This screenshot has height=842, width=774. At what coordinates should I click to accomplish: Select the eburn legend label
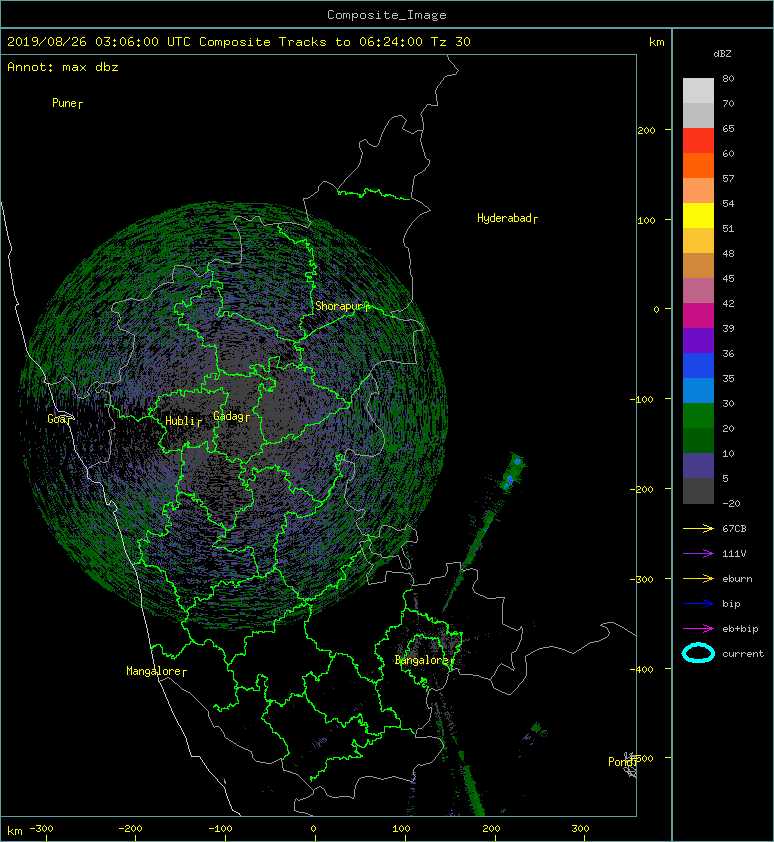(737, 579)
